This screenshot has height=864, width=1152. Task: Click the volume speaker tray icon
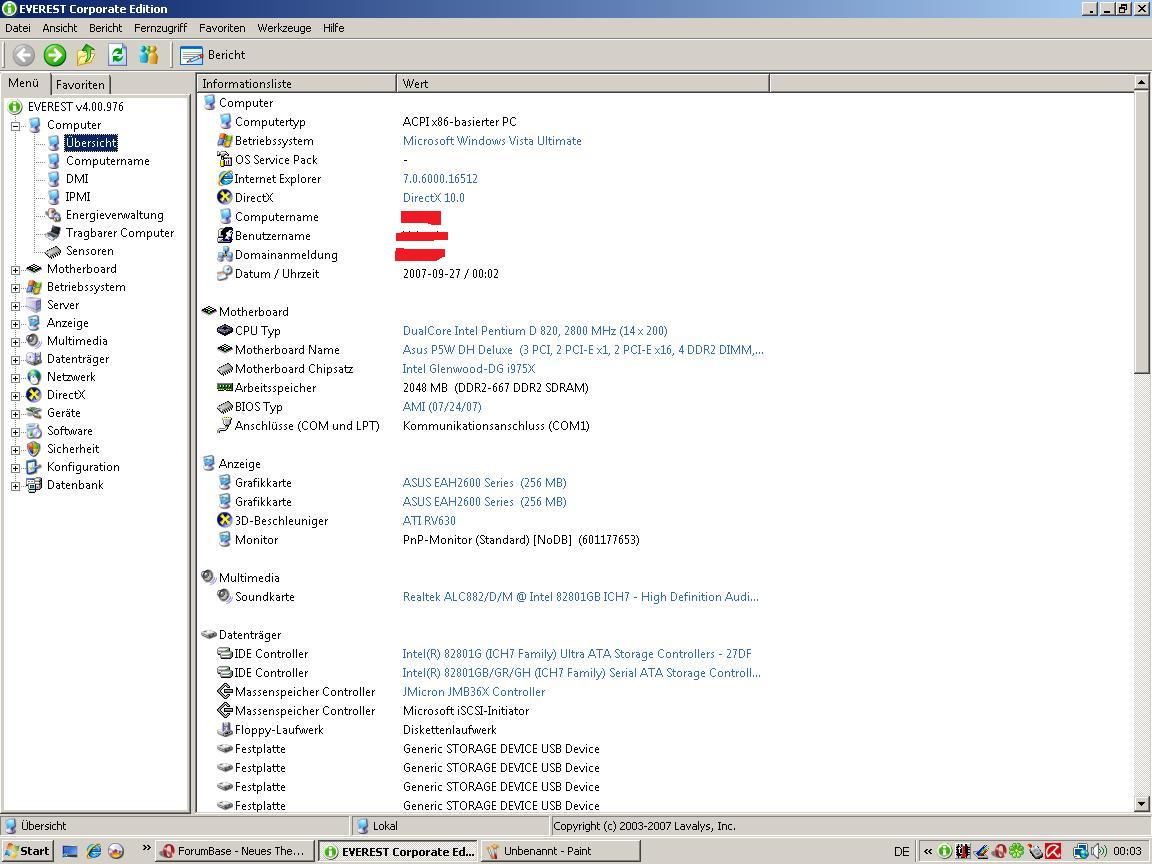click(1099, 852)
